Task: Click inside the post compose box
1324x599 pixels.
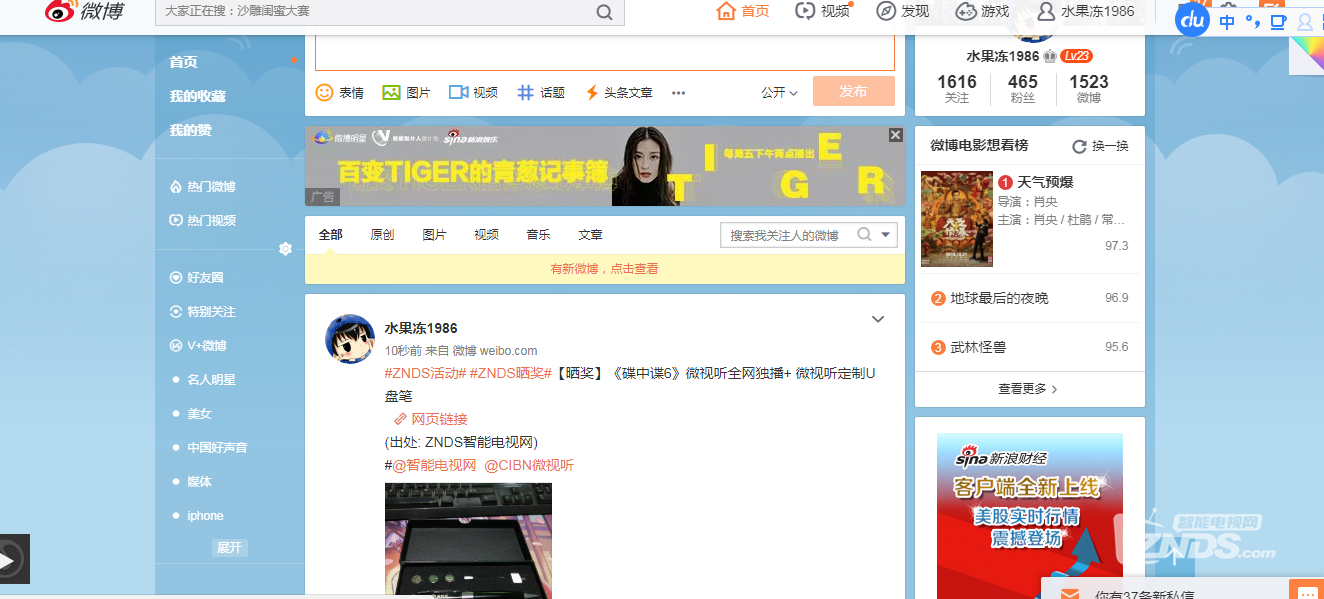Action: [605, 52]
